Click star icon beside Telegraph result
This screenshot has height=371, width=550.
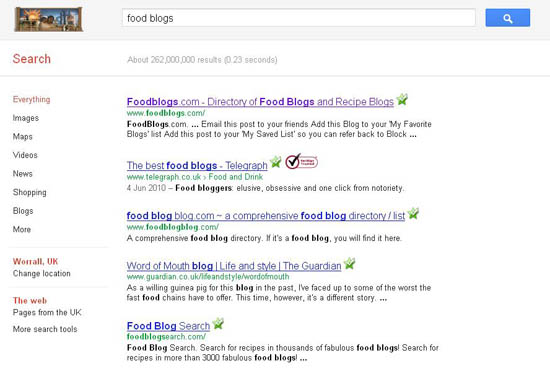click(275, 162)
